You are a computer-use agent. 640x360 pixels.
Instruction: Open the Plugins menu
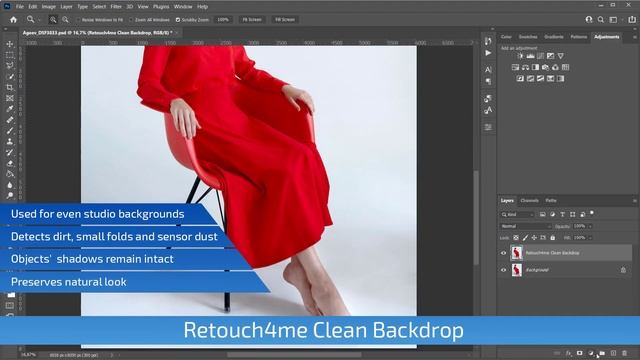161,7
